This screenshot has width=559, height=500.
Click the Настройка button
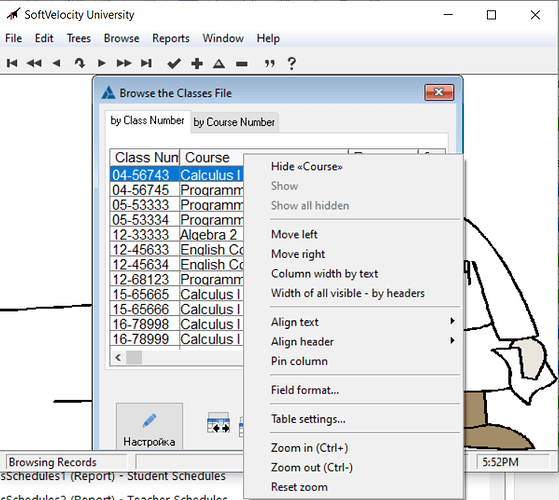click(149, 426)
